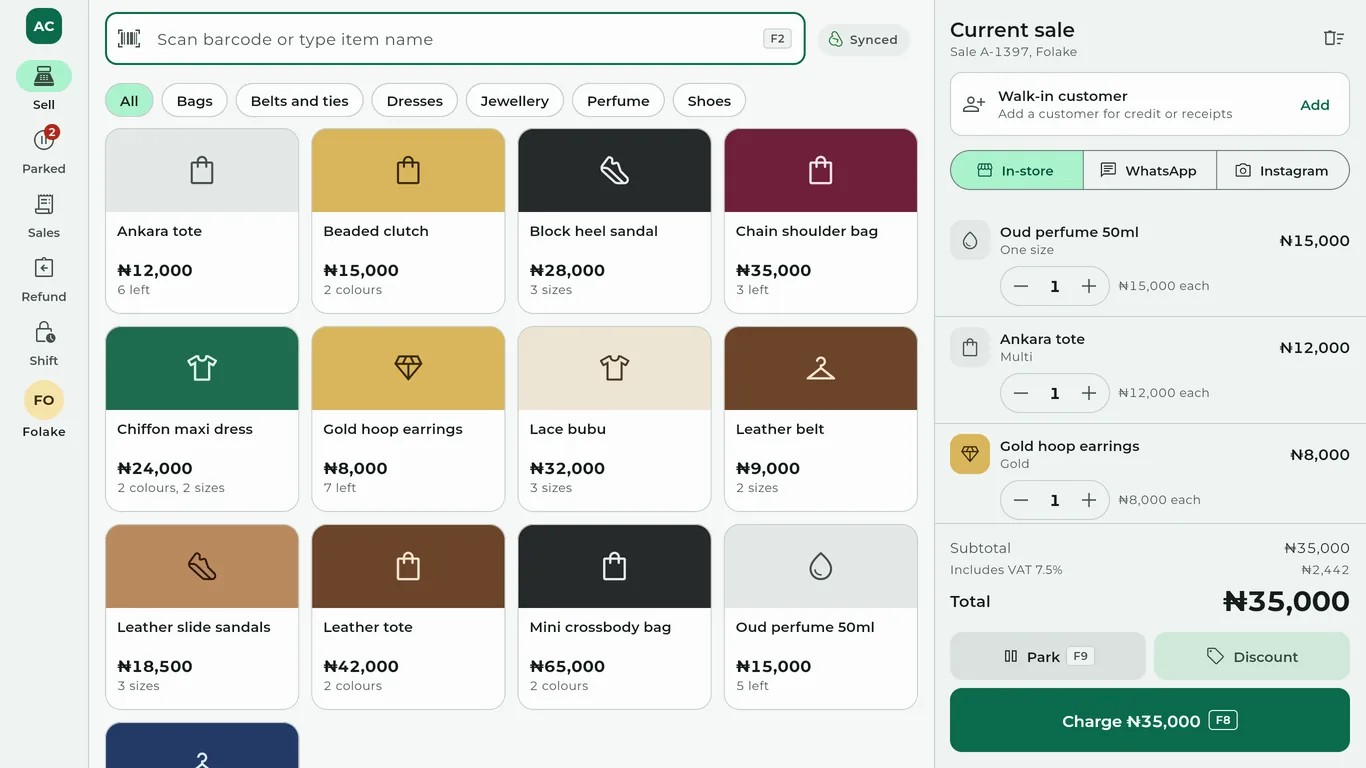The image size is (1366, 768).
Task: Select the WhatsApp sales channel
Action: [1150, 170]
